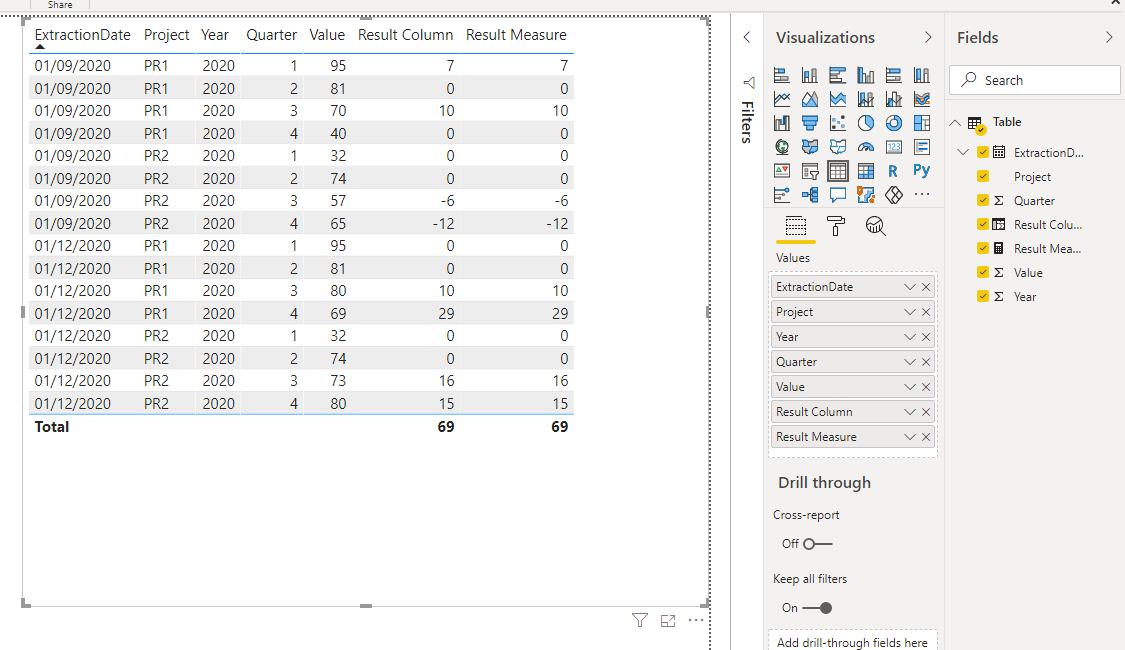Open the Format paint roller tab

(836, 226)
